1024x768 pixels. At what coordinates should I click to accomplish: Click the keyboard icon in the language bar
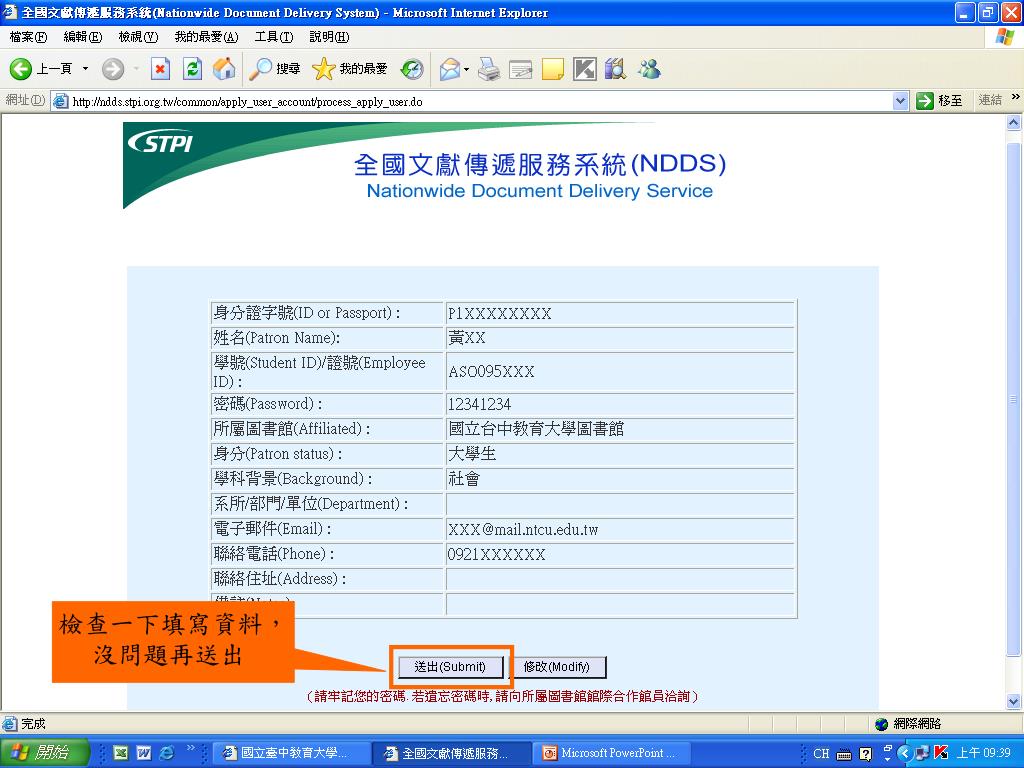pyautogui.click(x=844, y=755)
